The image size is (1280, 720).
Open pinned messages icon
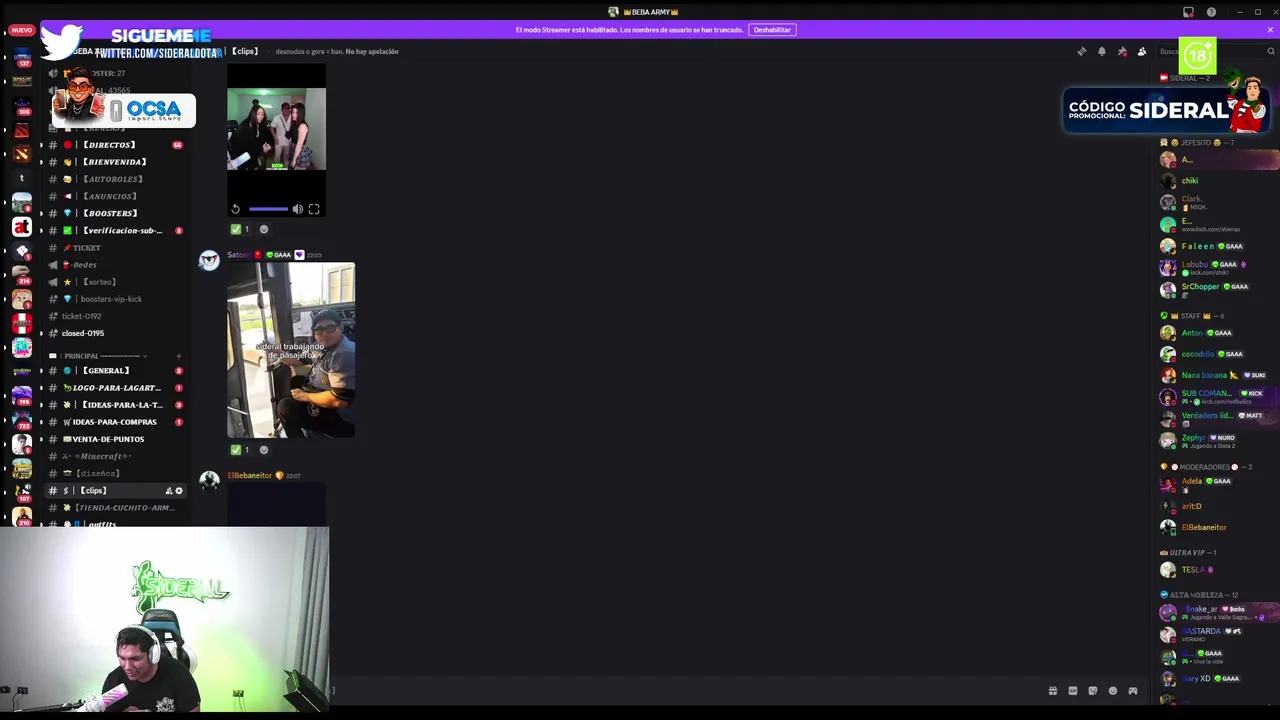point(1122,51)
